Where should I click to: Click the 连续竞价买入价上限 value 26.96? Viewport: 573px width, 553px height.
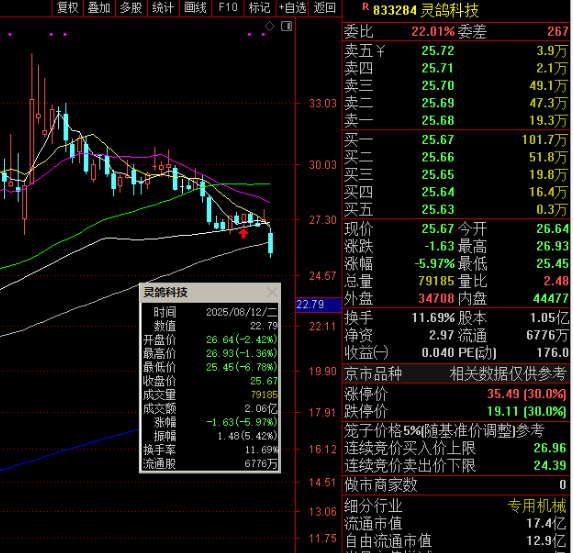tap(550, 448)
